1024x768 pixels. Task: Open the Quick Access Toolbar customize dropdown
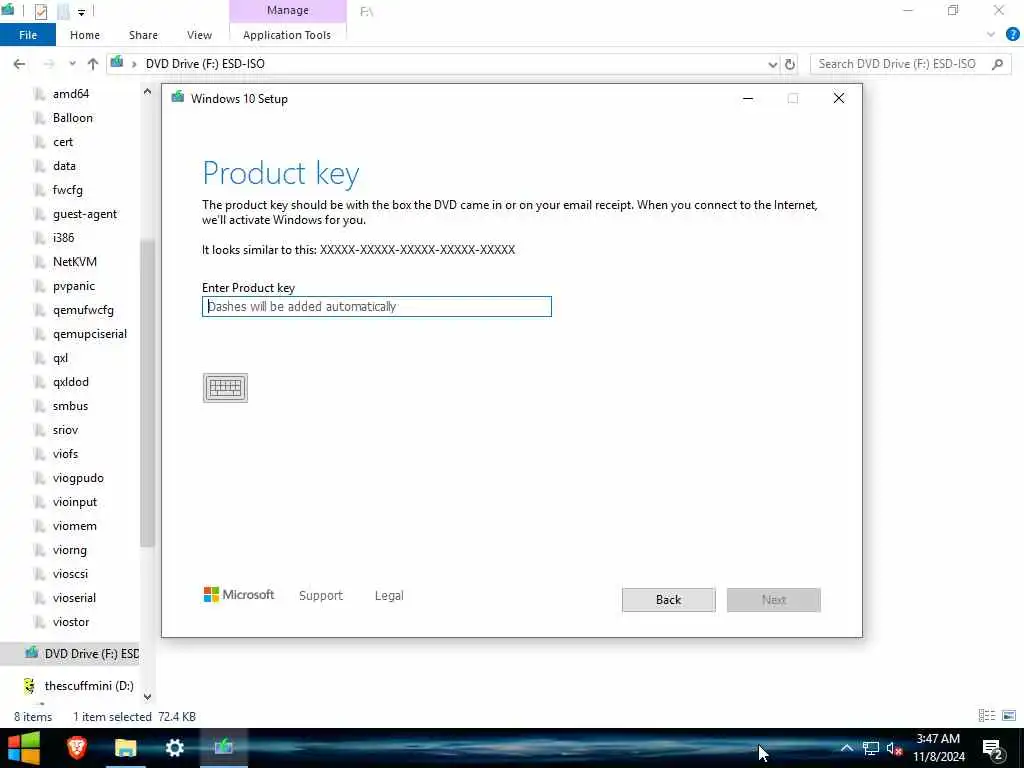81,11
